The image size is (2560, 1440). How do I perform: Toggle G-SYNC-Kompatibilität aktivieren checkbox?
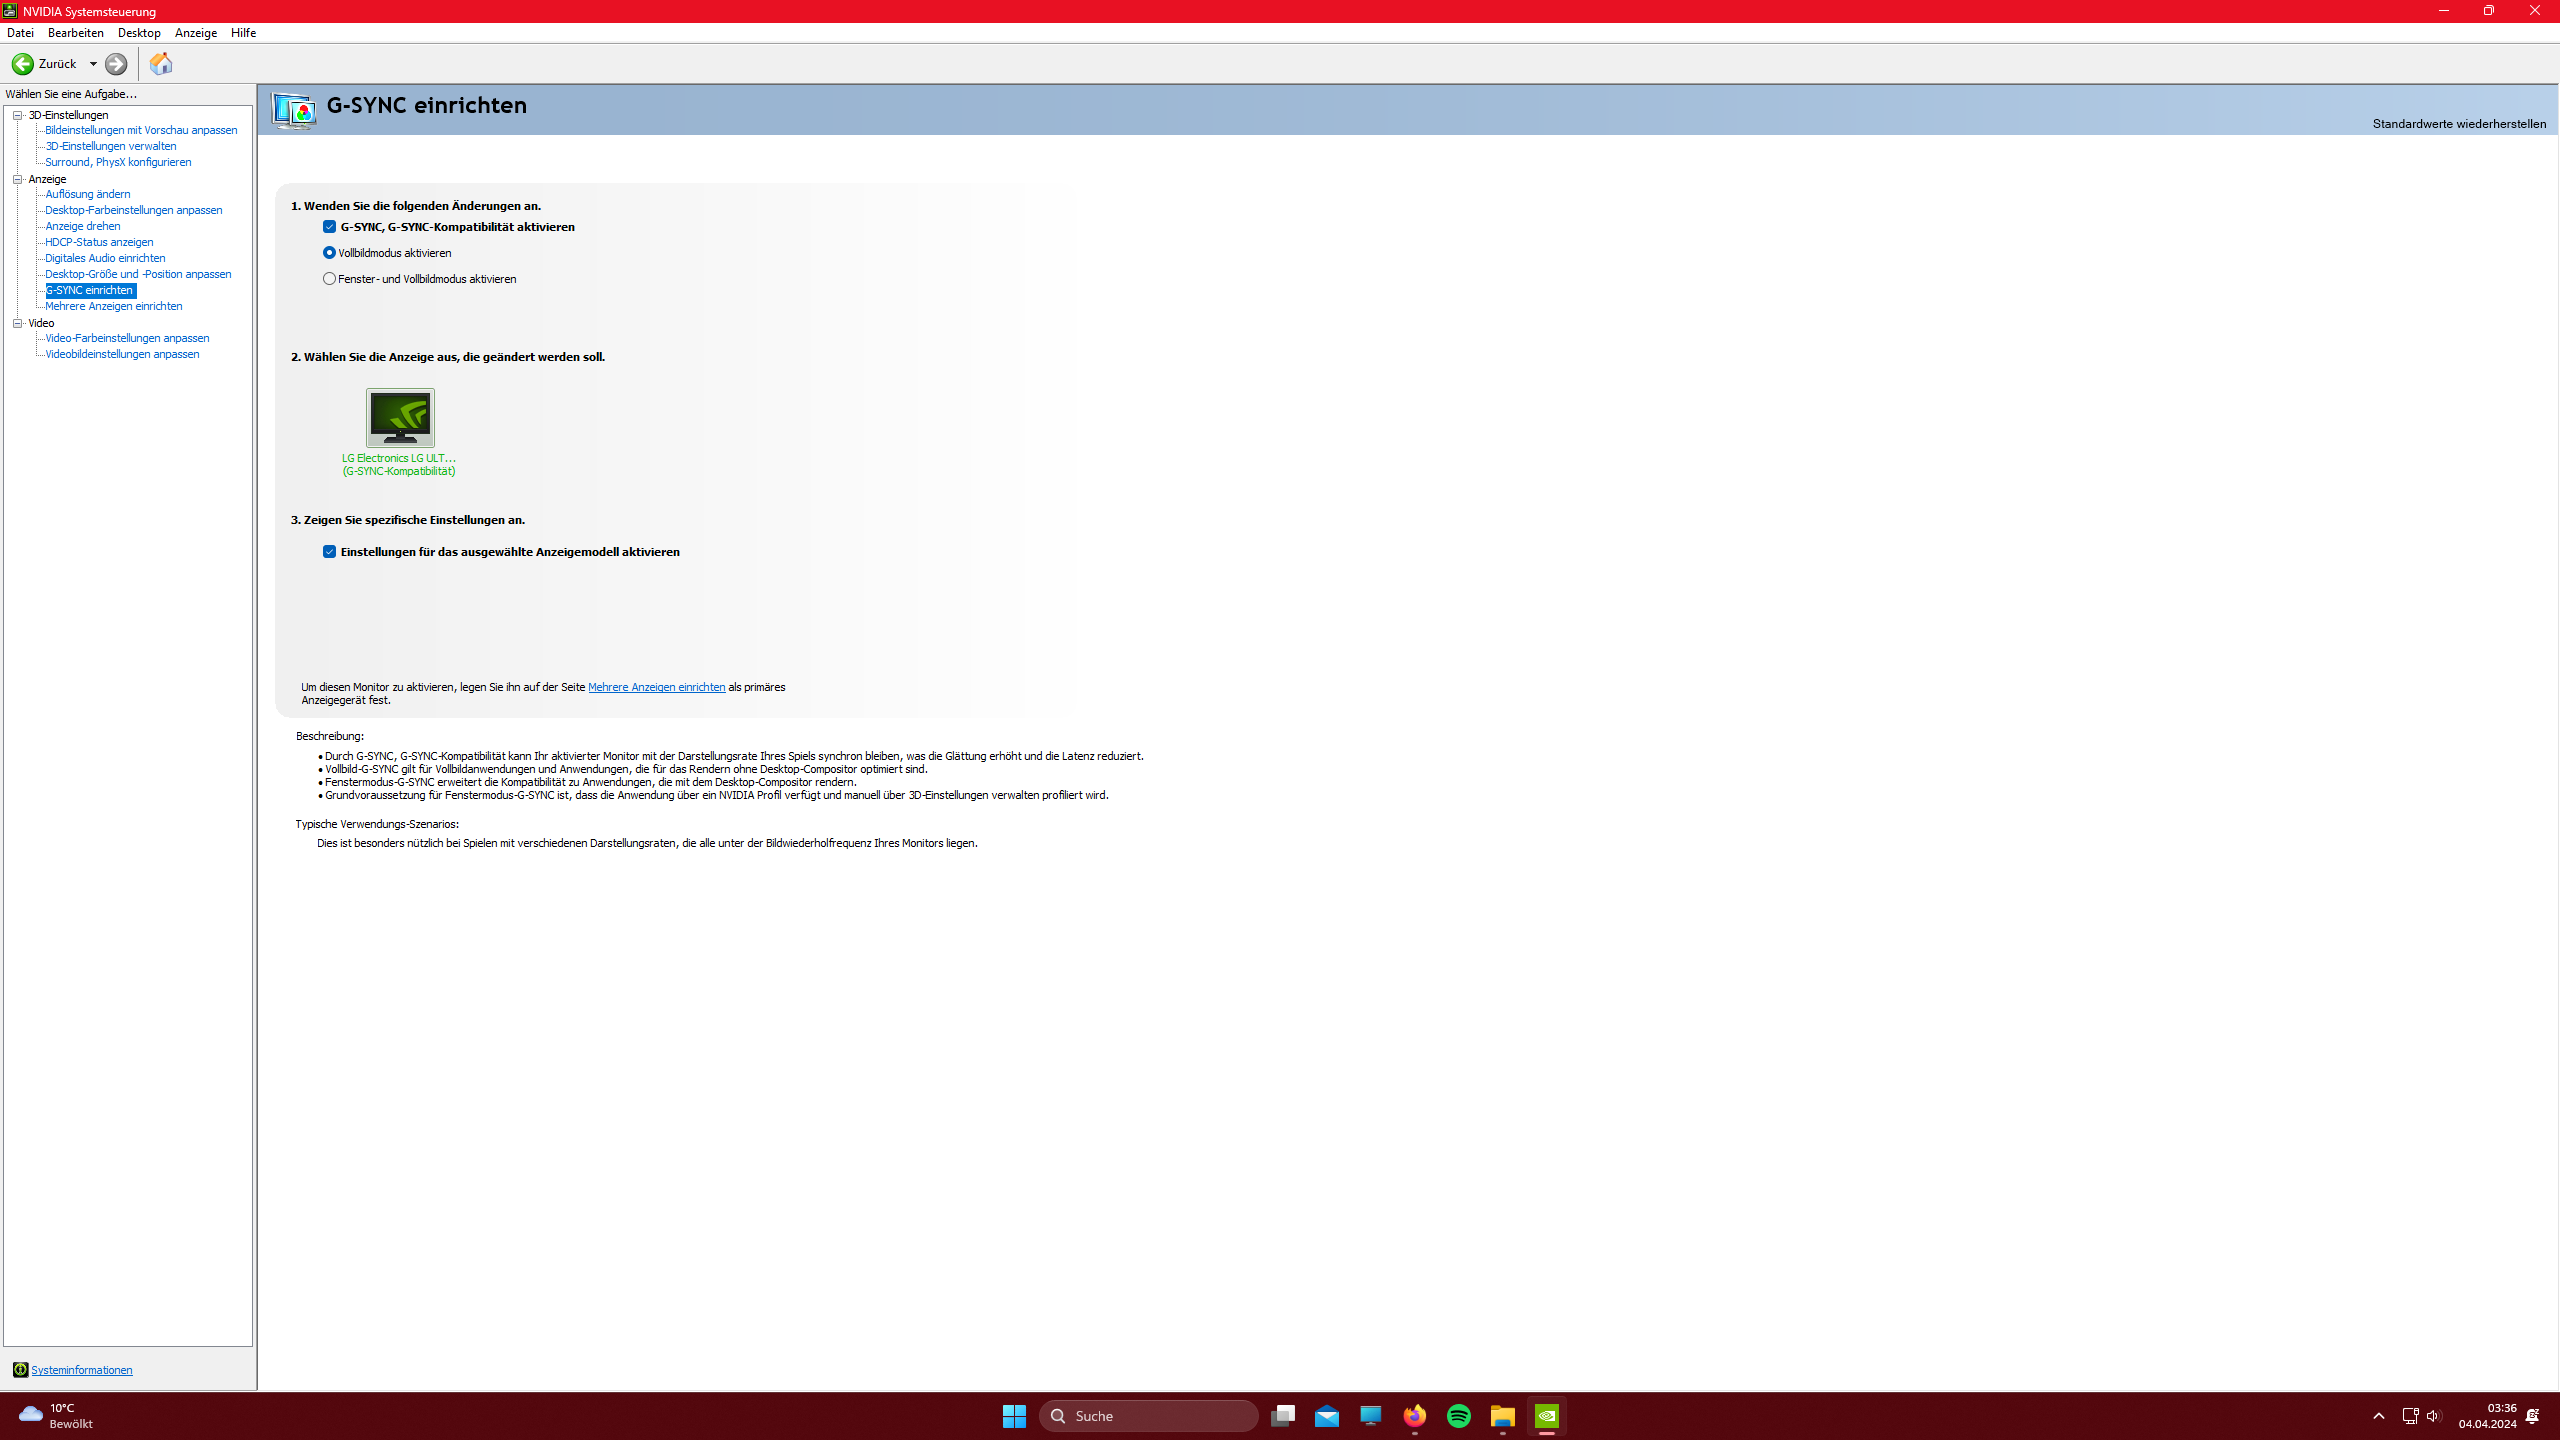pos(329,227)
